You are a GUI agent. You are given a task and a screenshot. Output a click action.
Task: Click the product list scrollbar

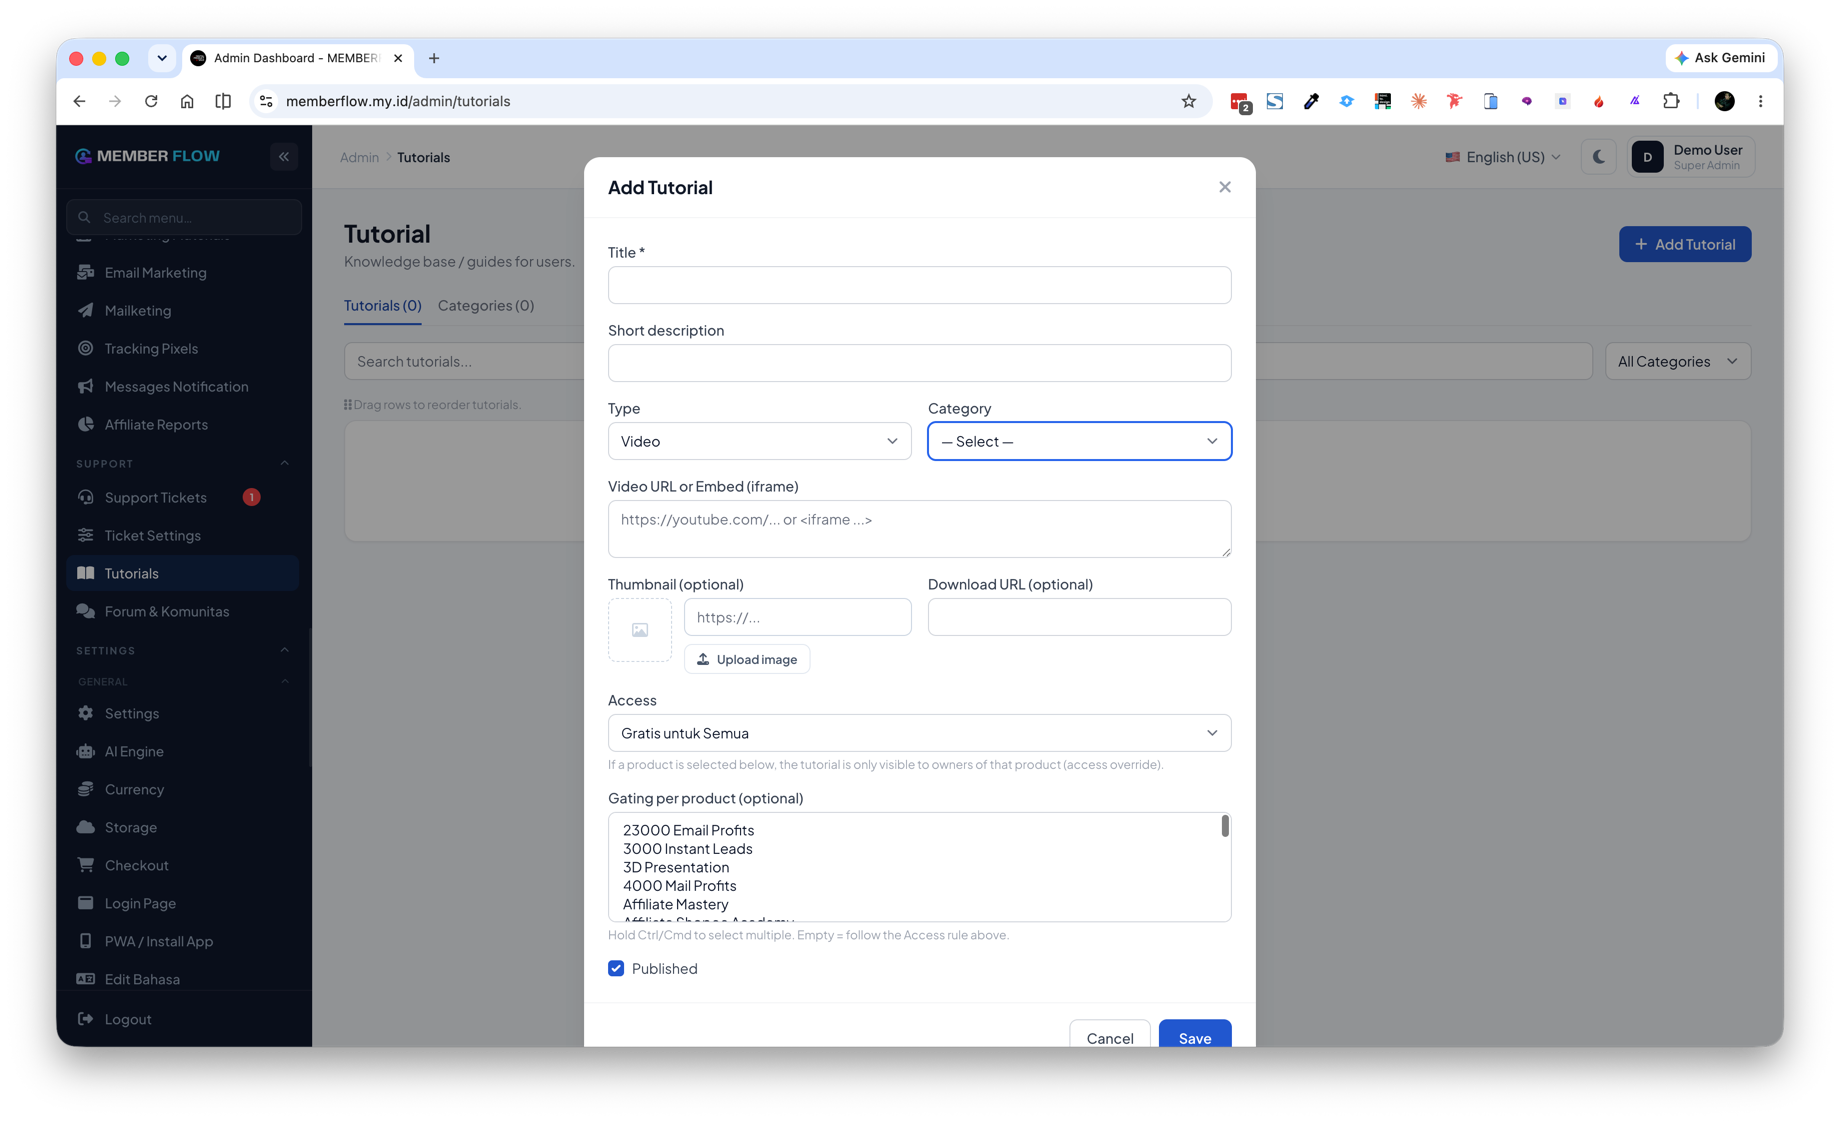(1225, 826)
